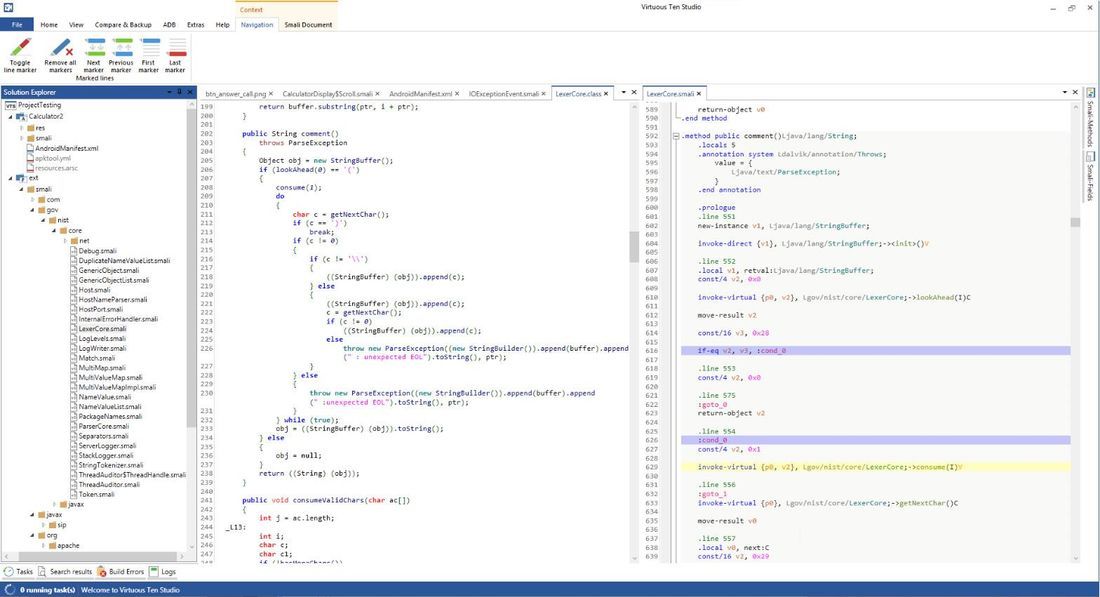Open the View ribbon tab
This screenshot has width=1100, height=597.
(x=76, y=25)
